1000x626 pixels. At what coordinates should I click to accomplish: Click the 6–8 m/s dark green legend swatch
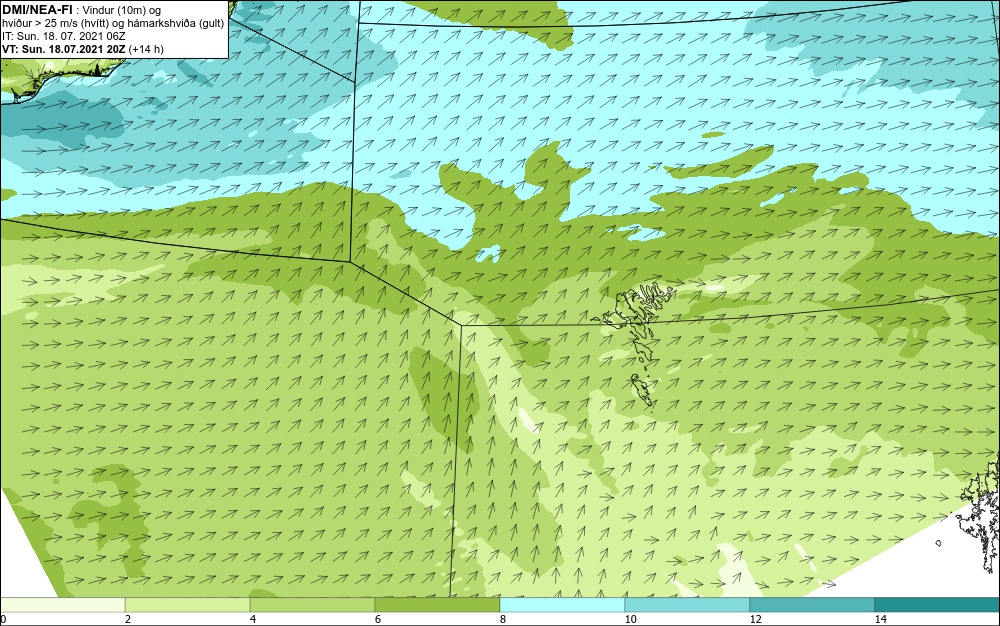tap(438, 605)
